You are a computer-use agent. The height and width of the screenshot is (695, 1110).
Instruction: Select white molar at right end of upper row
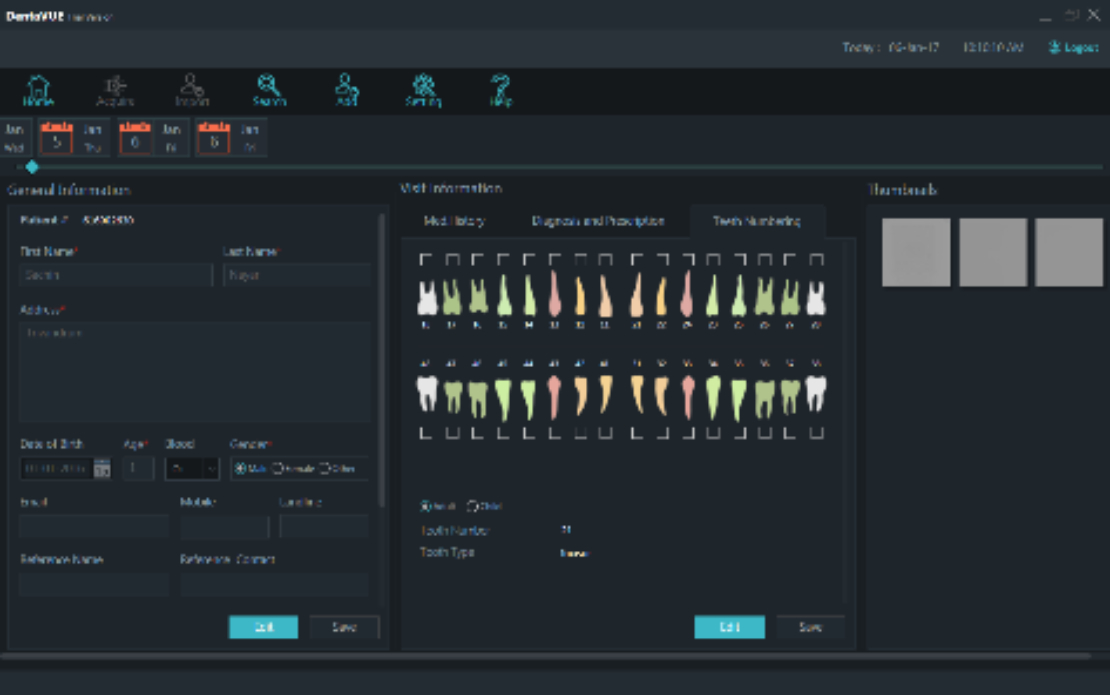[x=816, y=298]
